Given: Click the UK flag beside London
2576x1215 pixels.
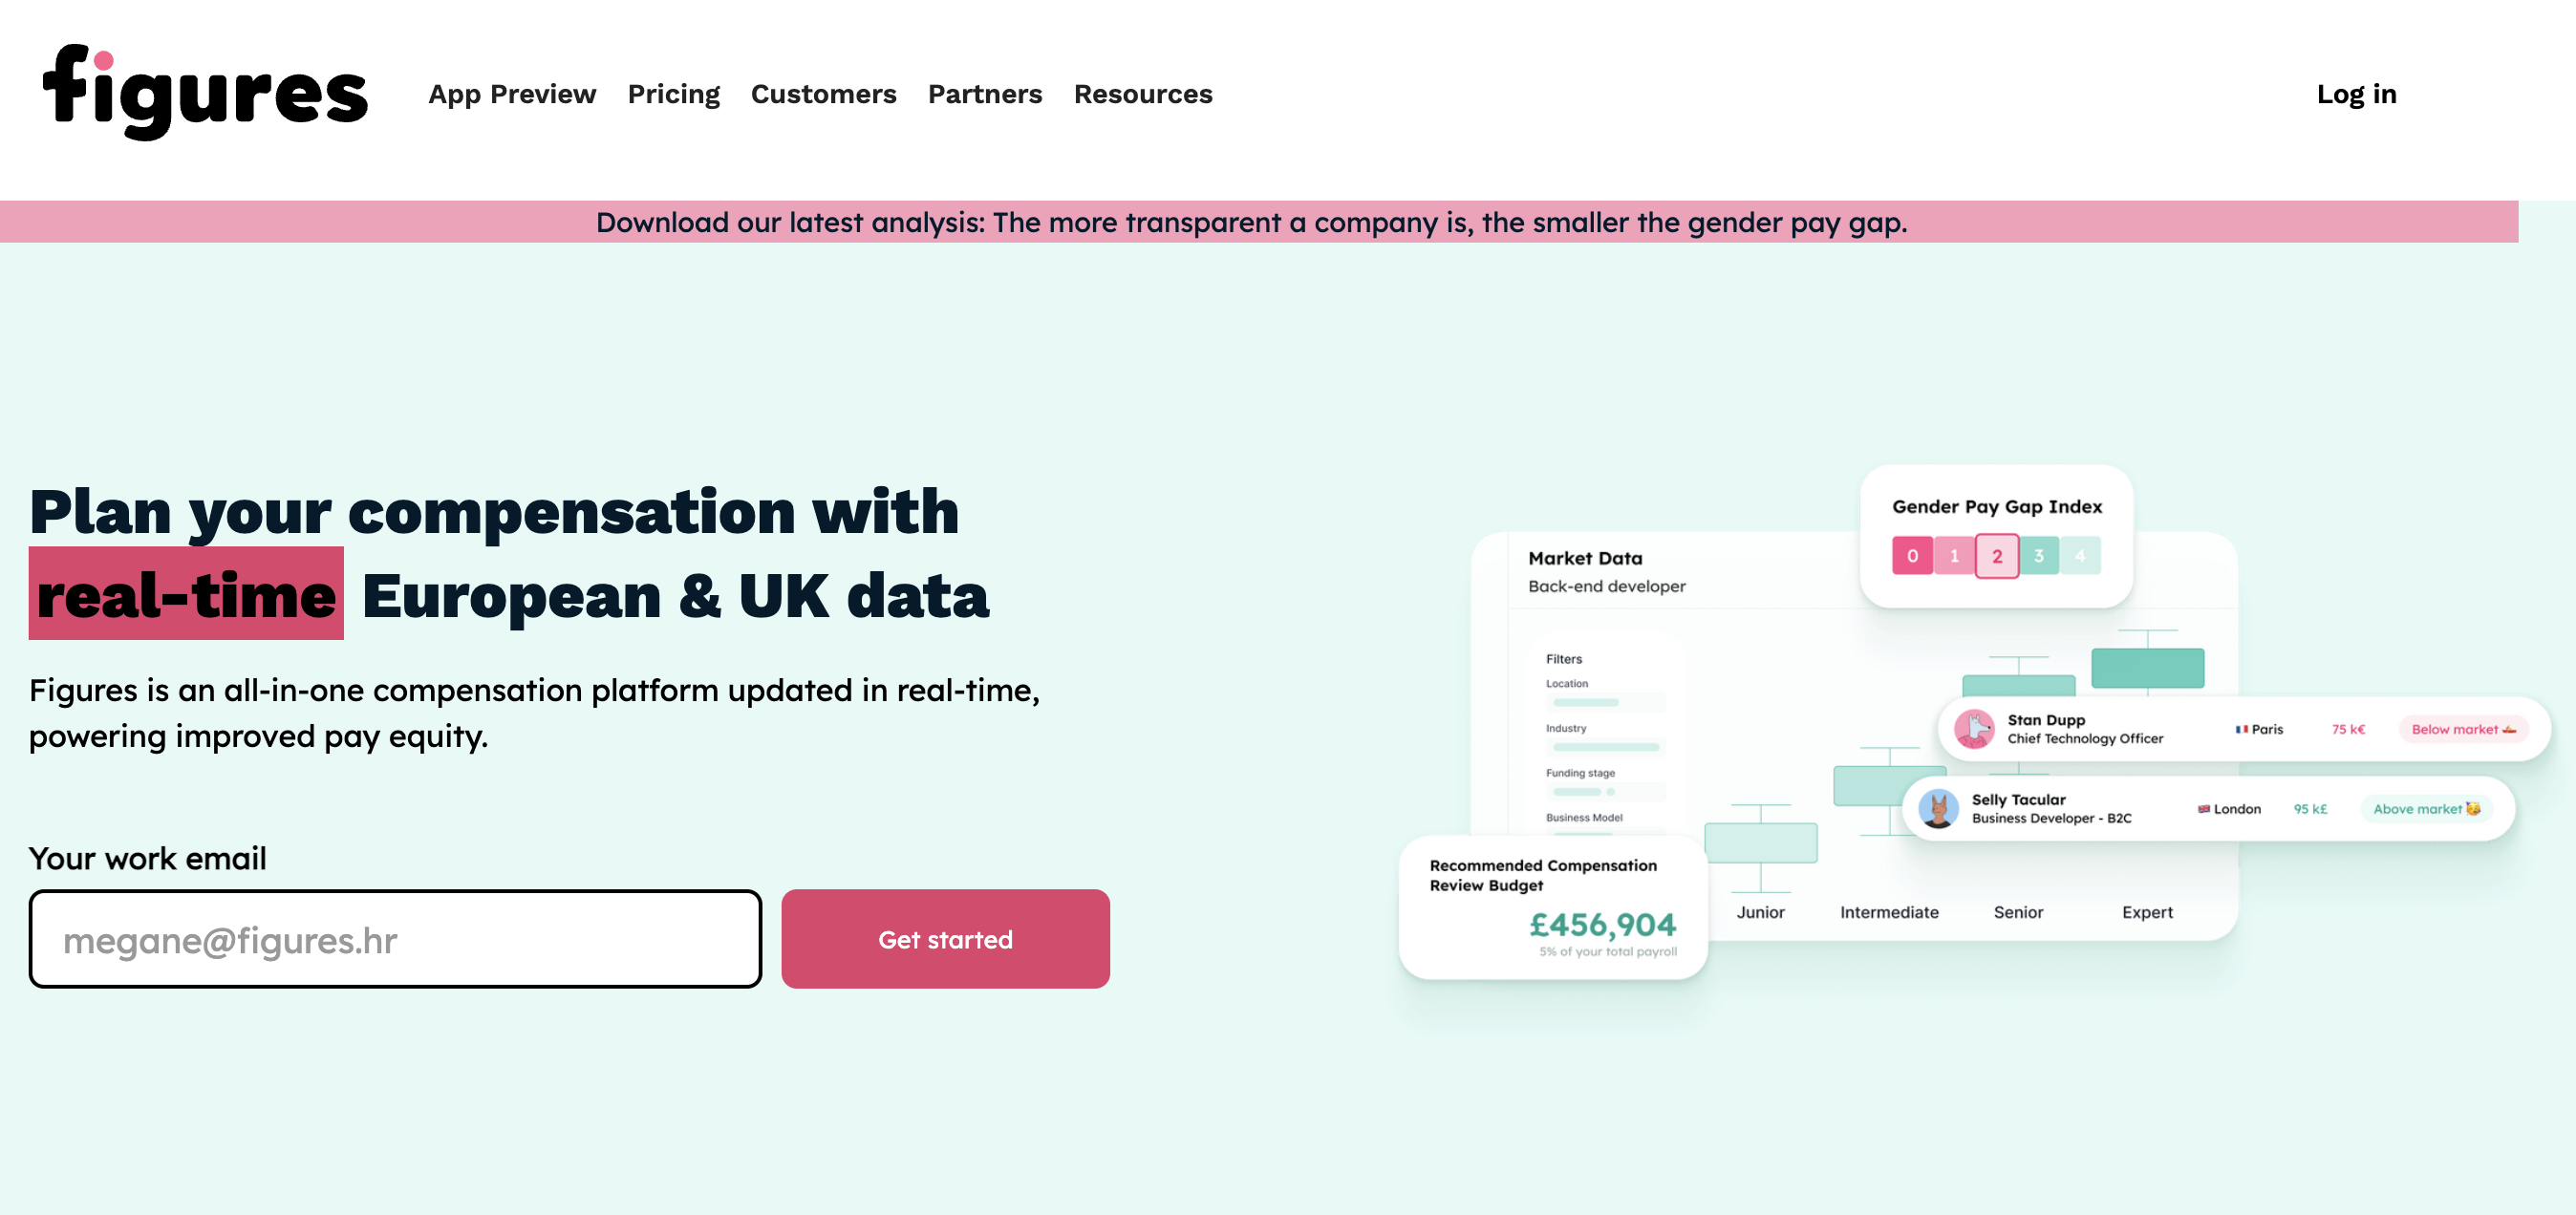Looking at the screenshot, I should [x=2203, y=809].
